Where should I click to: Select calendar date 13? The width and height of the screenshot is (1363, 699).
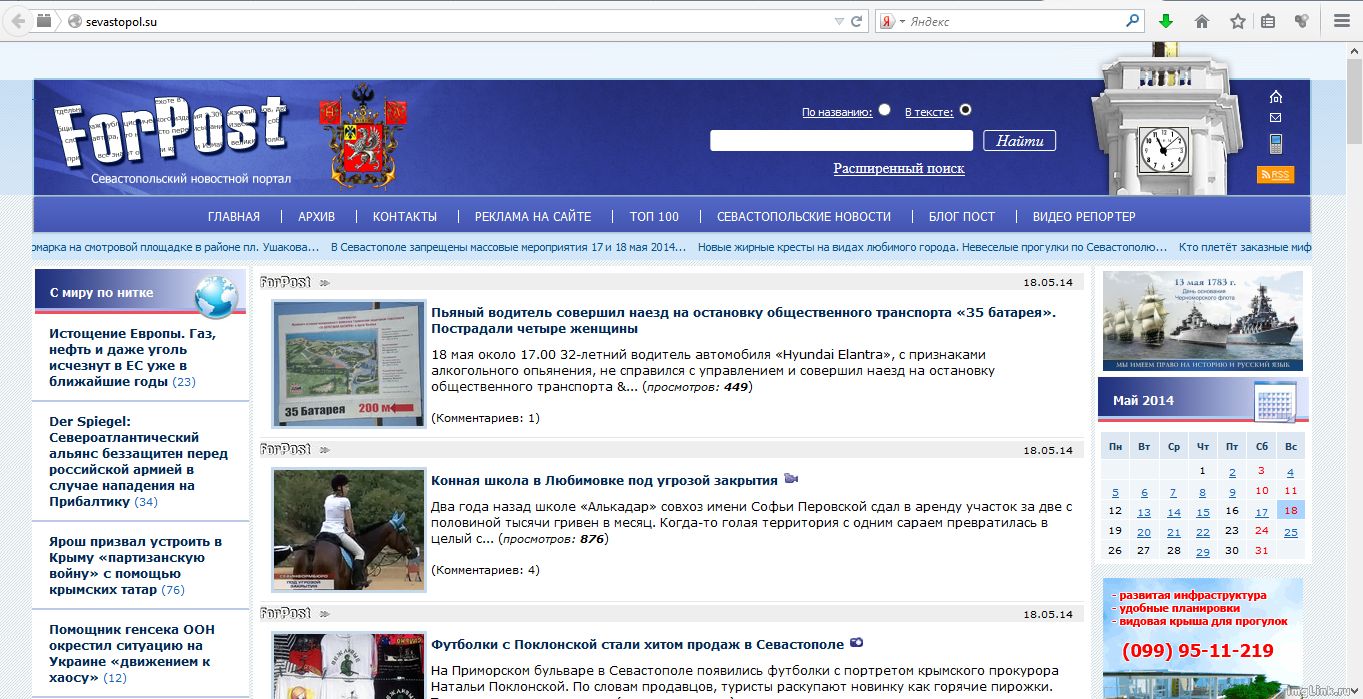pos(1144,512)
